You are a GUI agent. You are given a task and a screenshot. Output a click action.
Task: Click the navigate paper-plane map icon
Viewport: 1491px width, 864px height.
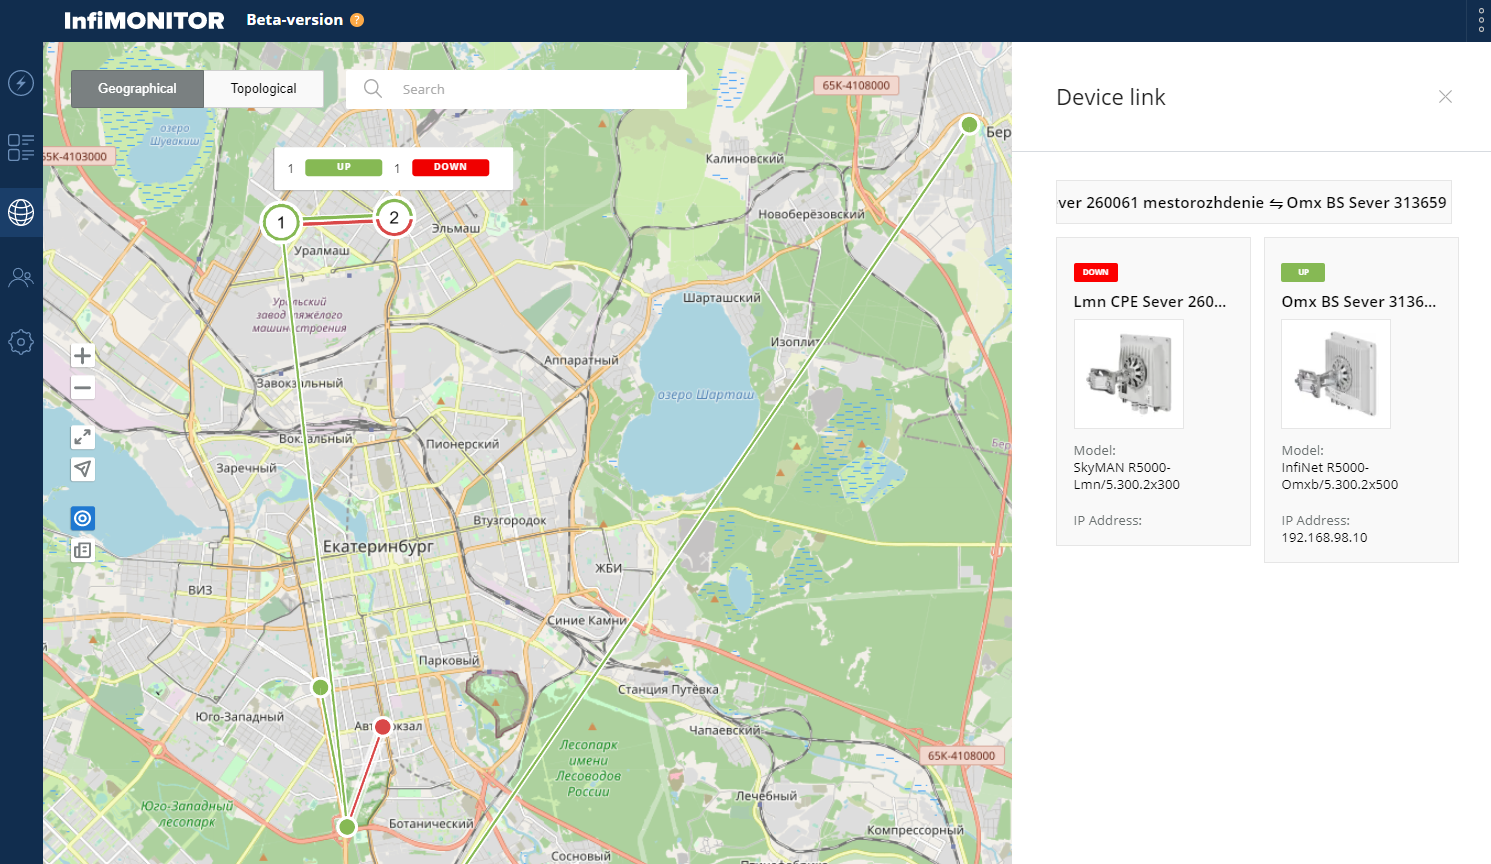tap(83, 469)
